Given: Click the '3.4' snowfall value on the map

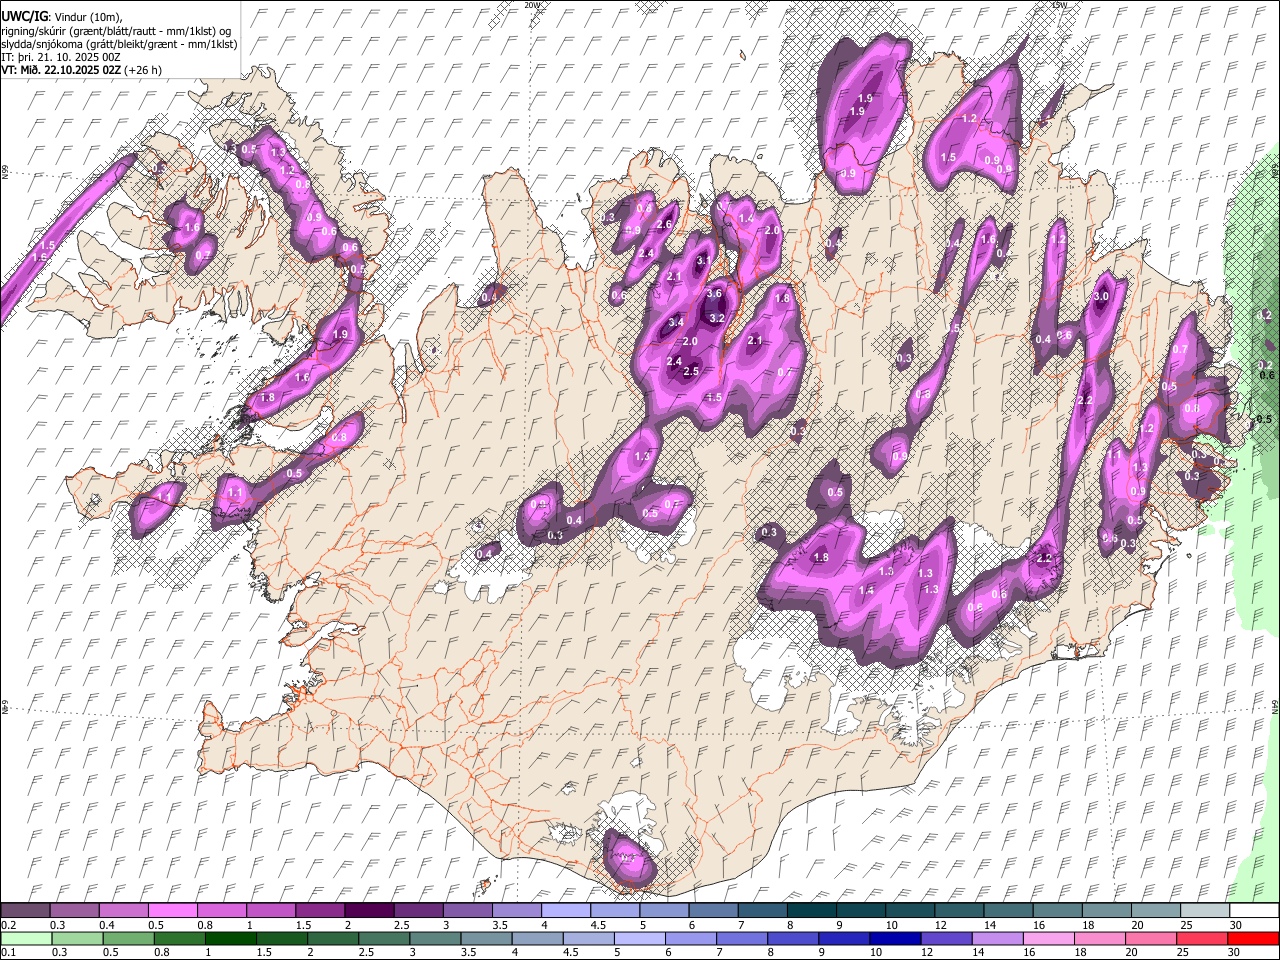Looking at the screenshot, I should pyautogui.click(x=676, y=322).
